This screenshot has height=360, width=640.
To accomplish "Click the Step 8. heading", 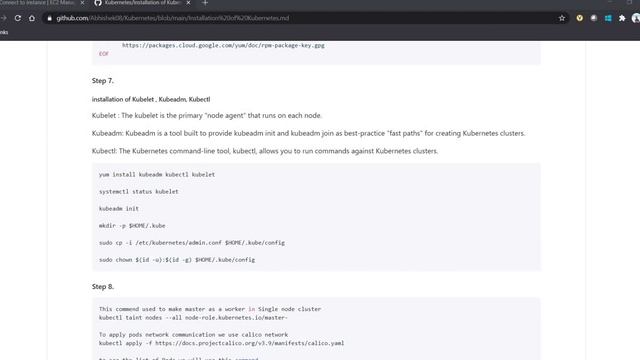I will click(x=103, y=287).
